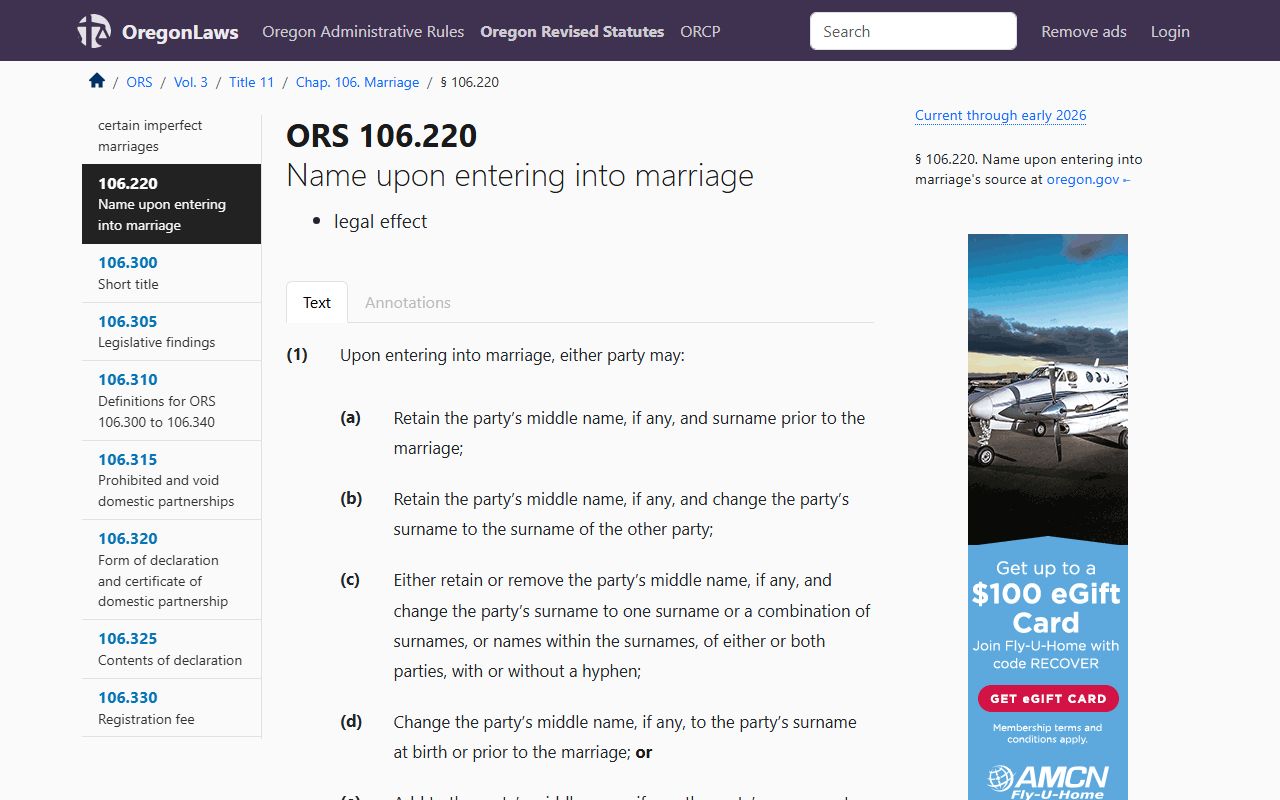1280x800 pixels.
Task: Open 106.310 Definitions sidebar item
Action: pyautogui.click(x=171, y=400)
